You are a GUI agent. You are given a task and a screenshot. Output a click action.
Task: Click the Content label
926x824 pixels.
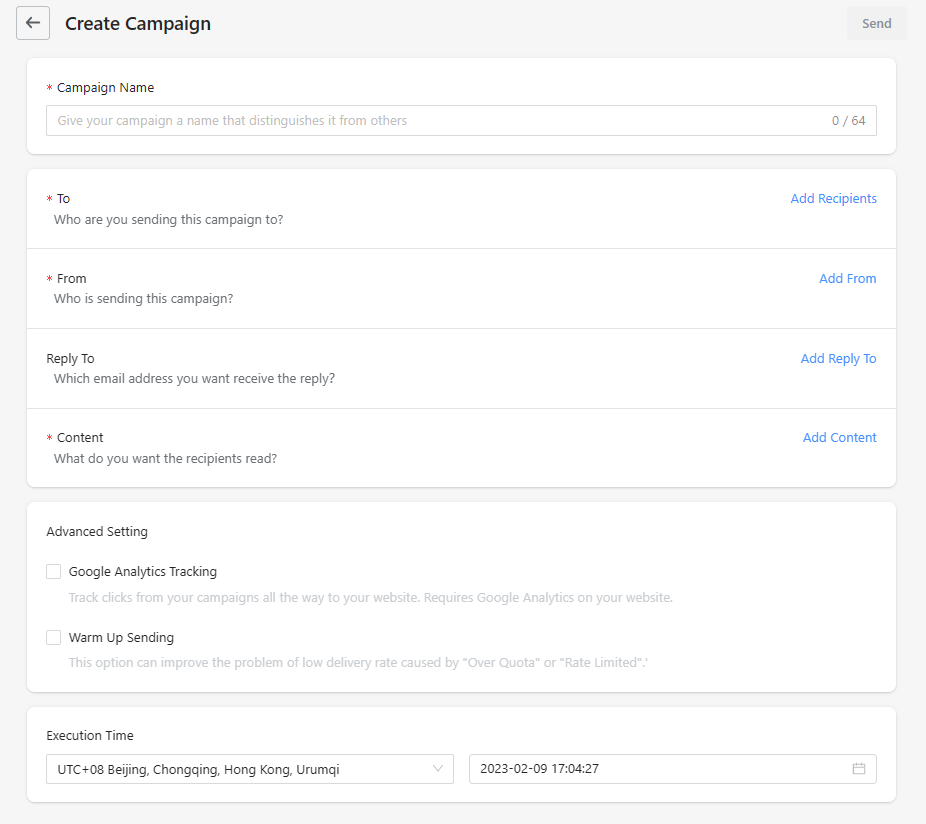click(80, 438)
